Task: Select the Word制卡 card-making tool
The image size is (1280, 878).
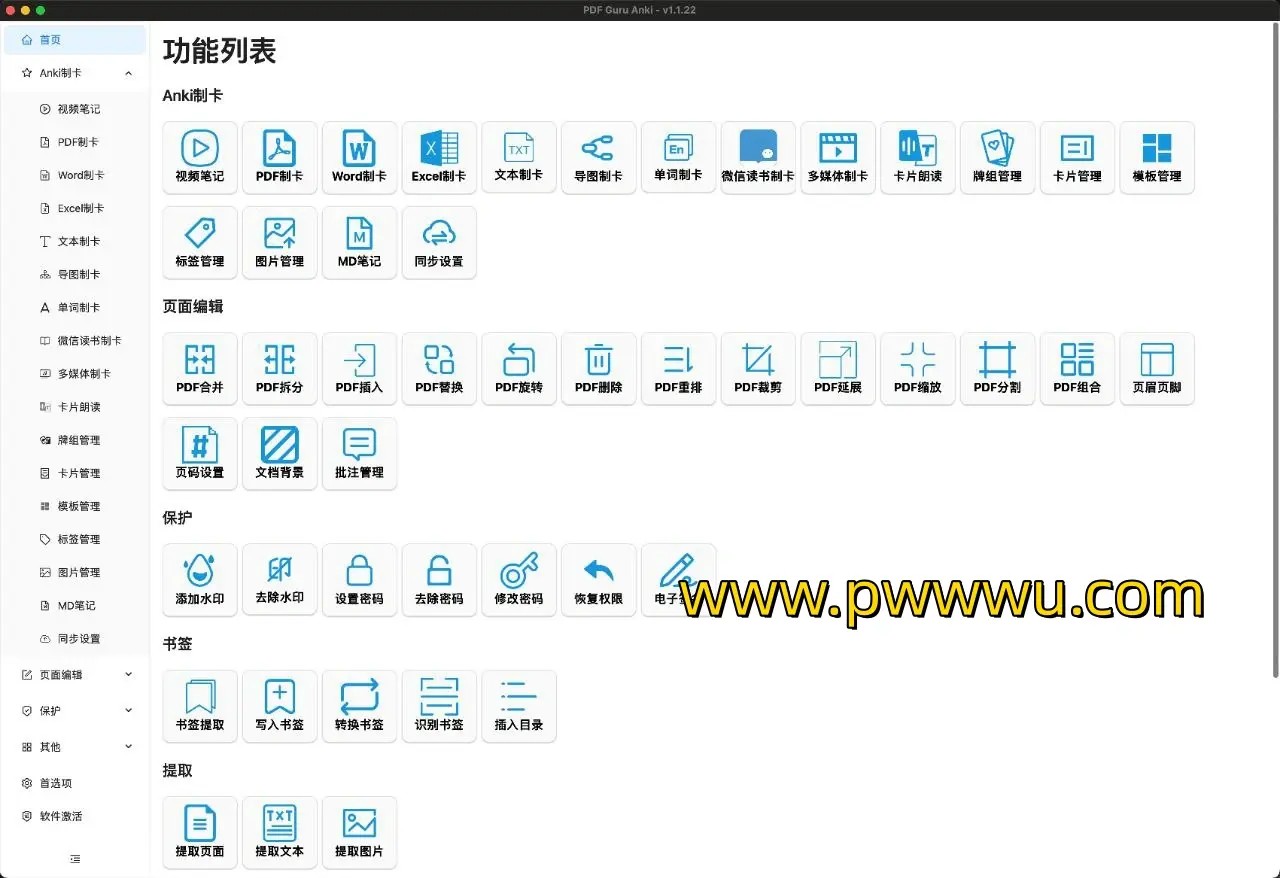Action: [x=359, y=157]
